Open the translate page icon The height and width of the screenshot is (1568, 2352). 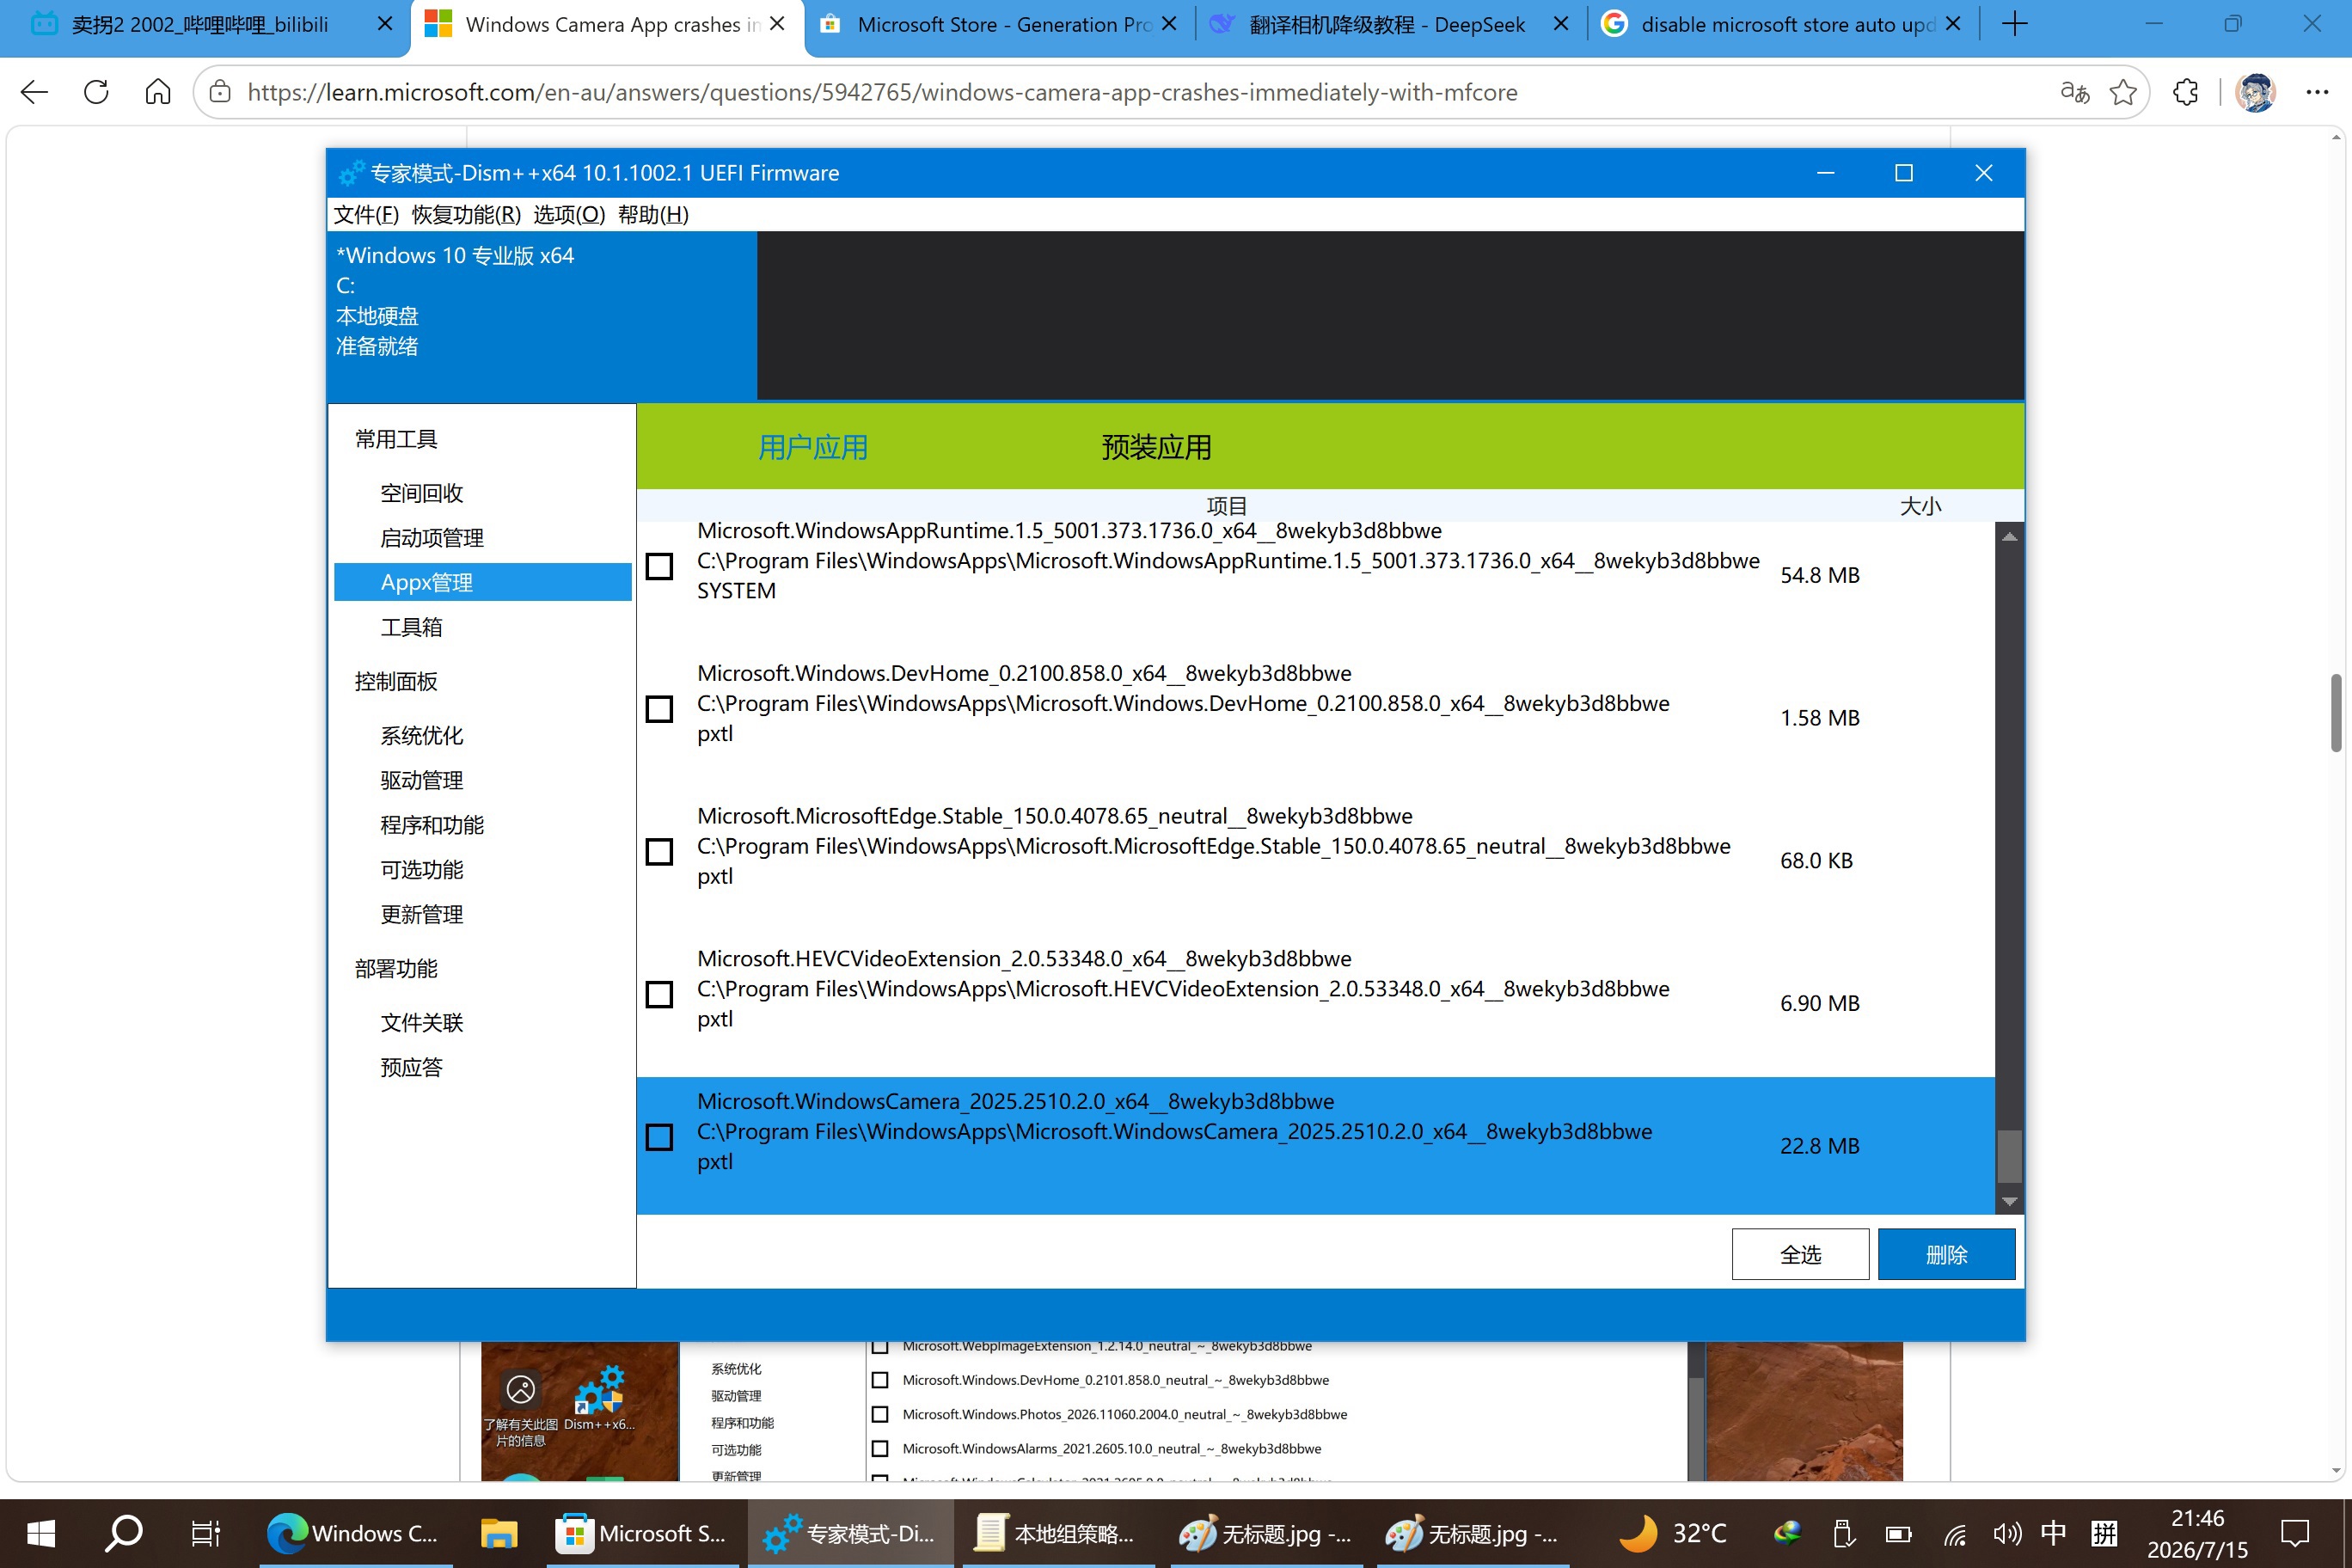click(2074, 92)
